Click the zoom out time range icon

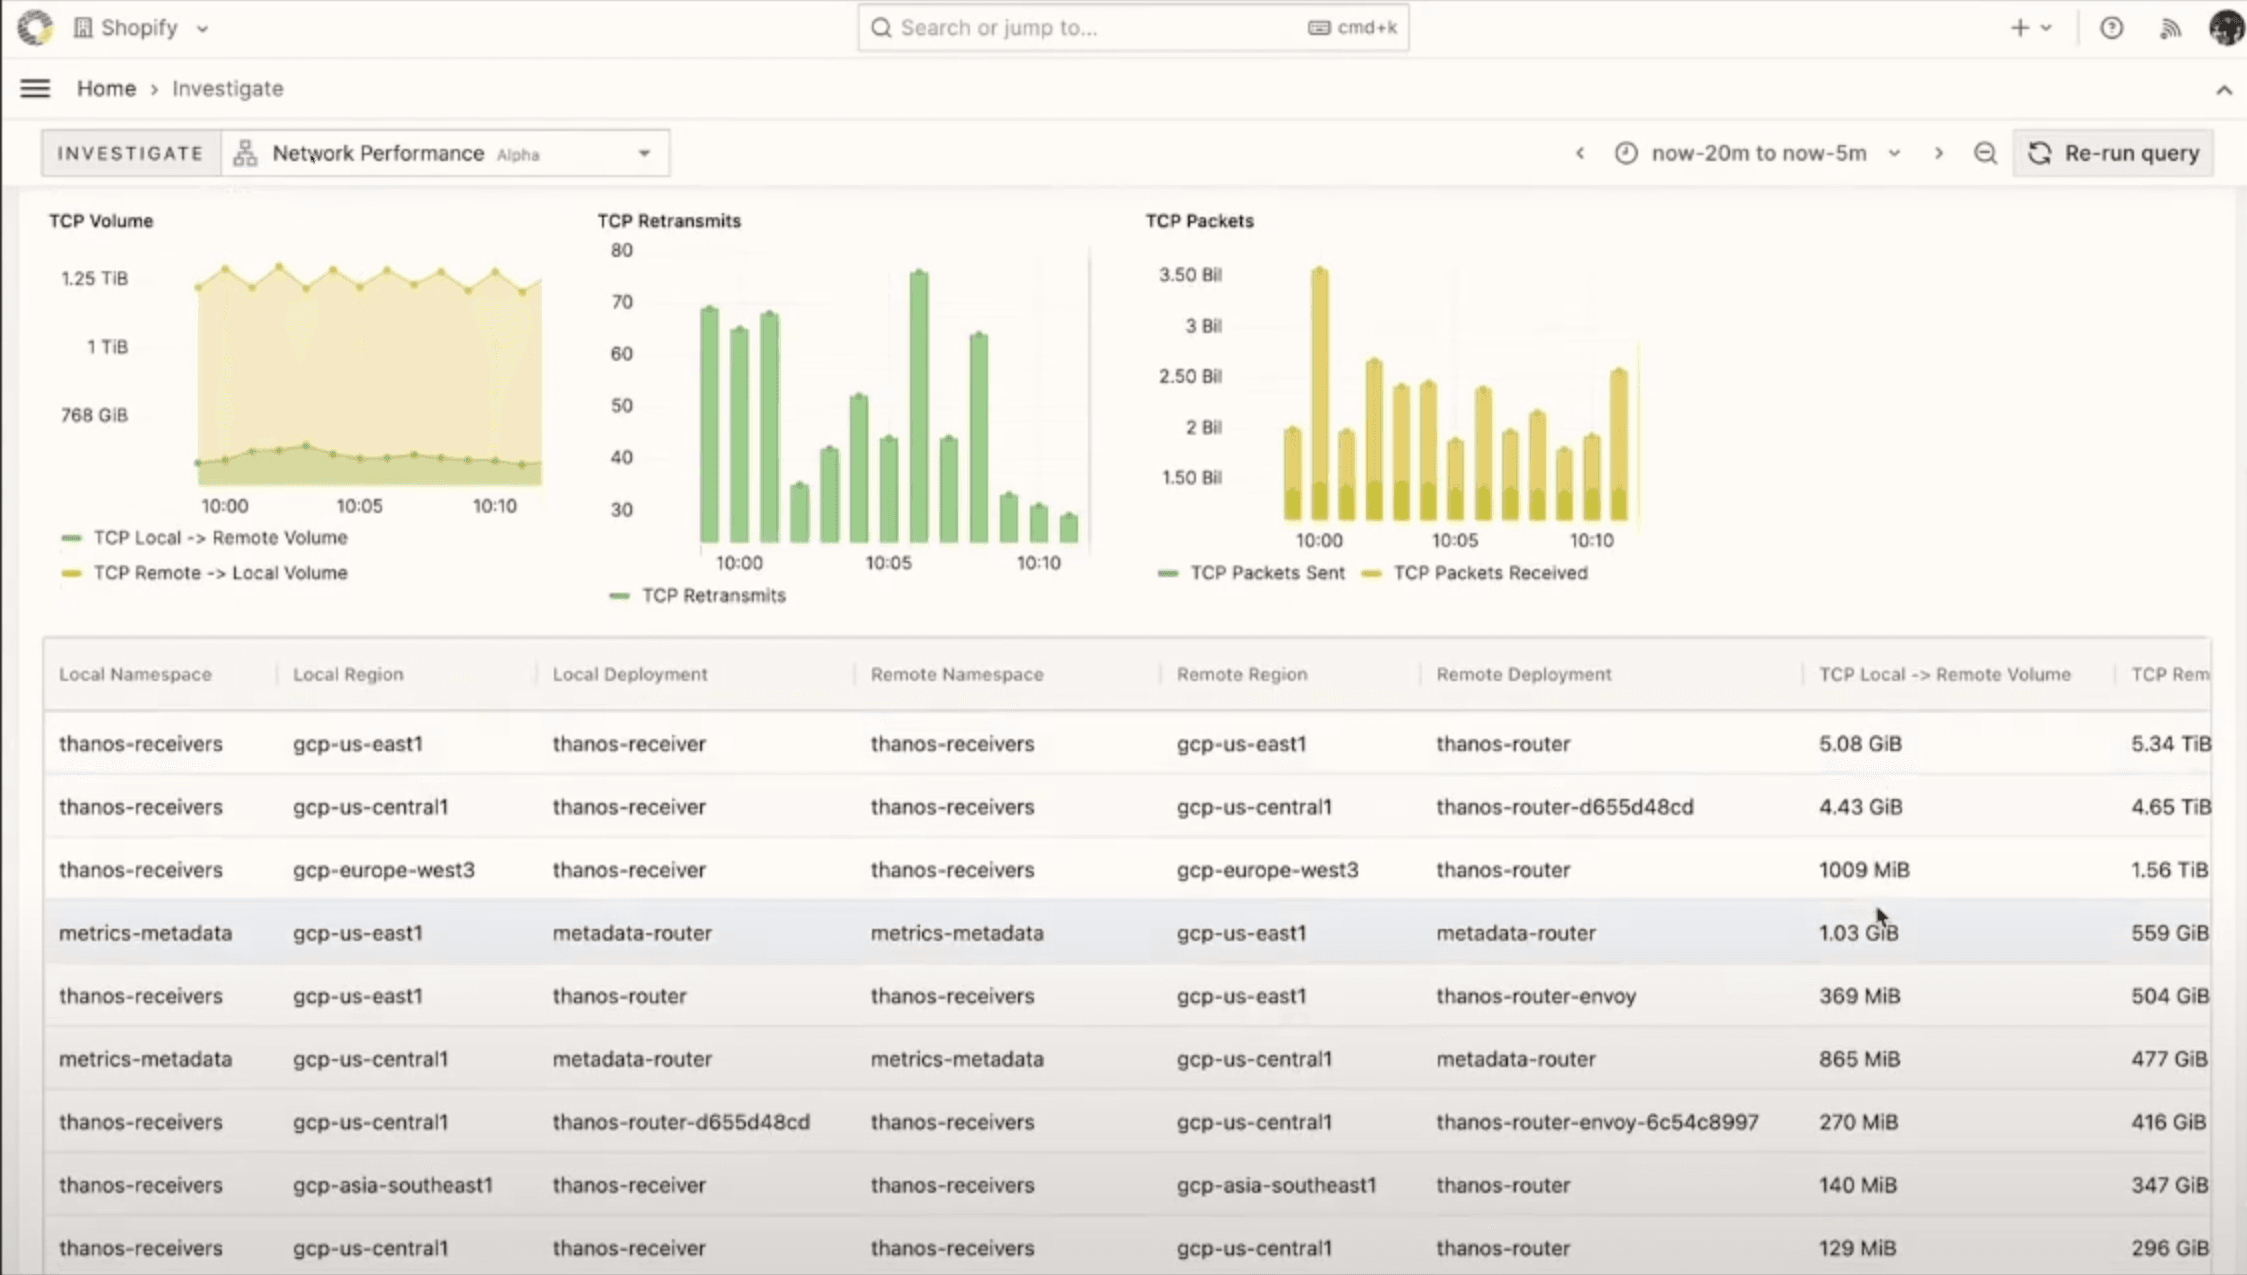(1985, 153)
